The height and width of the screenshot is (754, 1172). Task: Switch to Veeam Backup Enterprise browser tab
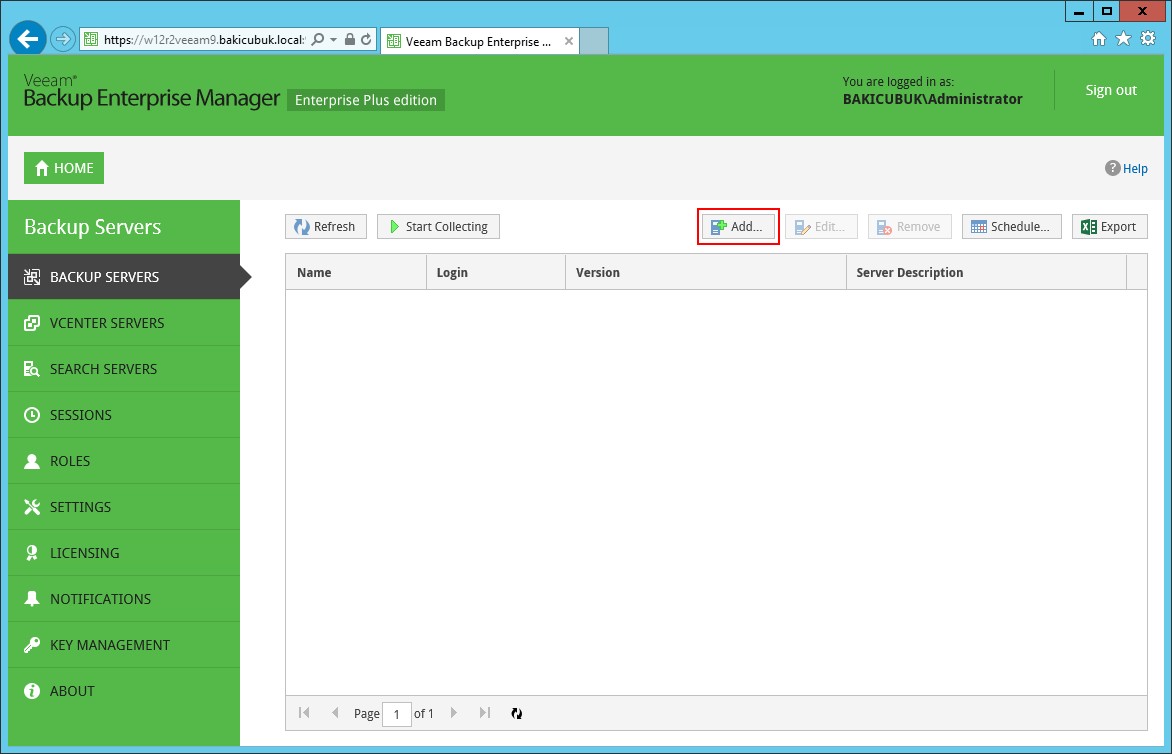point(470,42)
